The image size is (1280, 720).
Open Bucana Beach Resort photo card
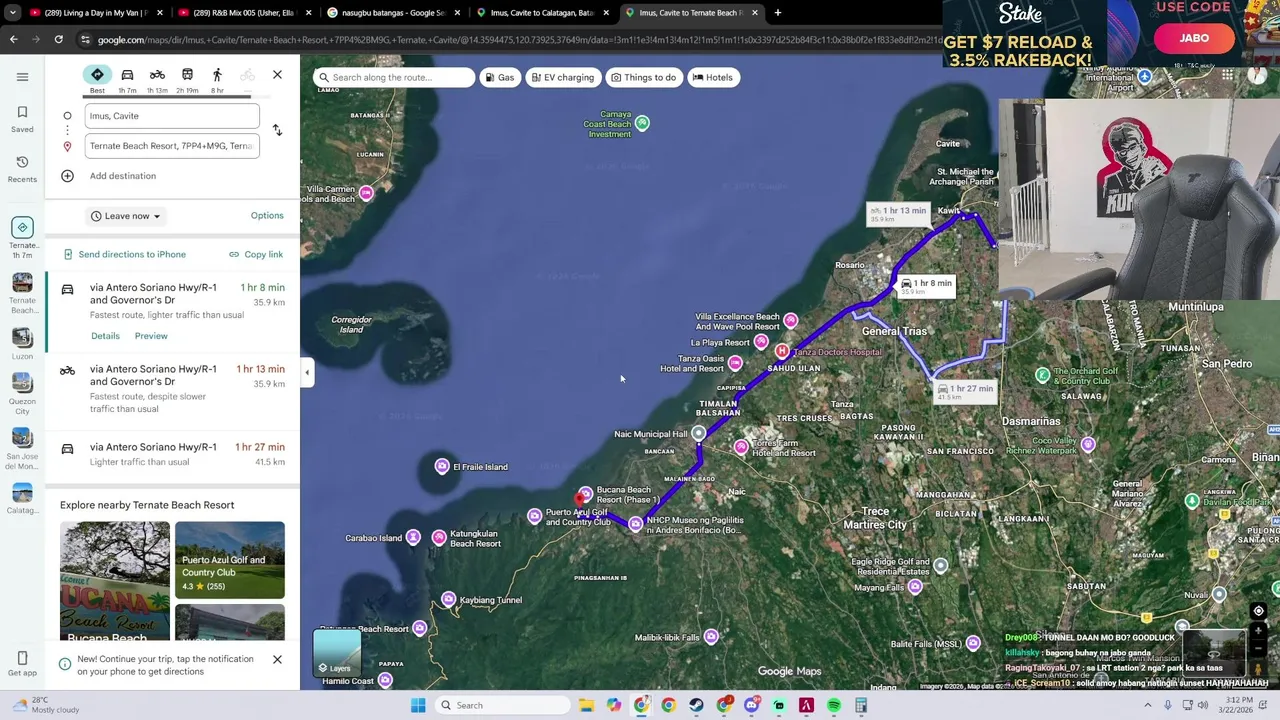(115, 581)
